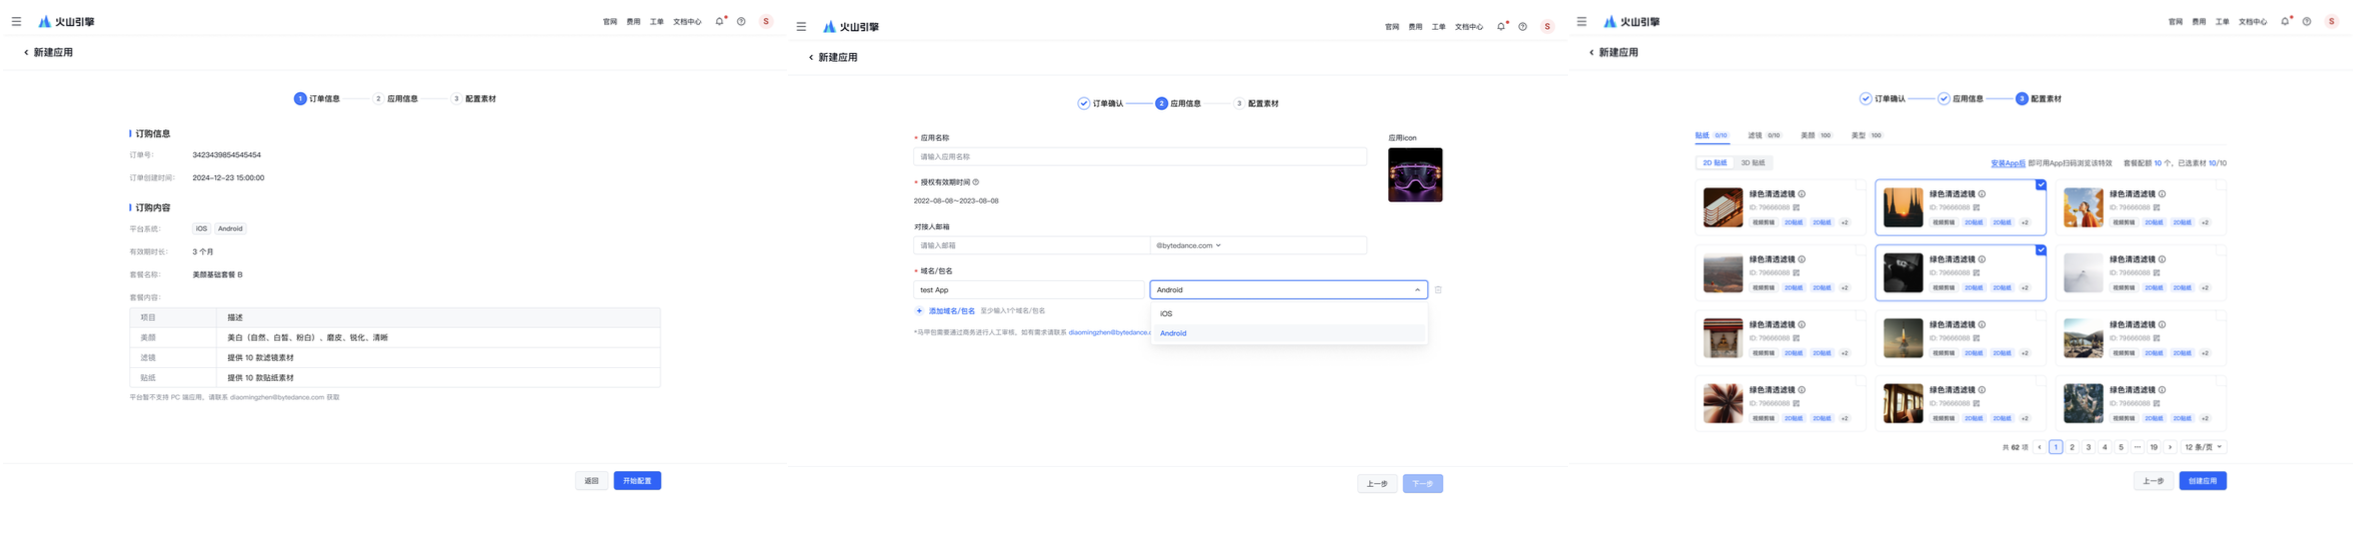
Task: Choose iOS from the open platform list
Action: [1166, 314]
